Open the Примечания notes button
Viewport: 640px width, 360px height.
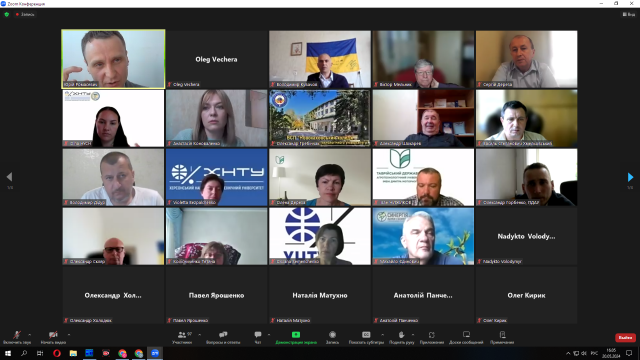click(502, 337)
